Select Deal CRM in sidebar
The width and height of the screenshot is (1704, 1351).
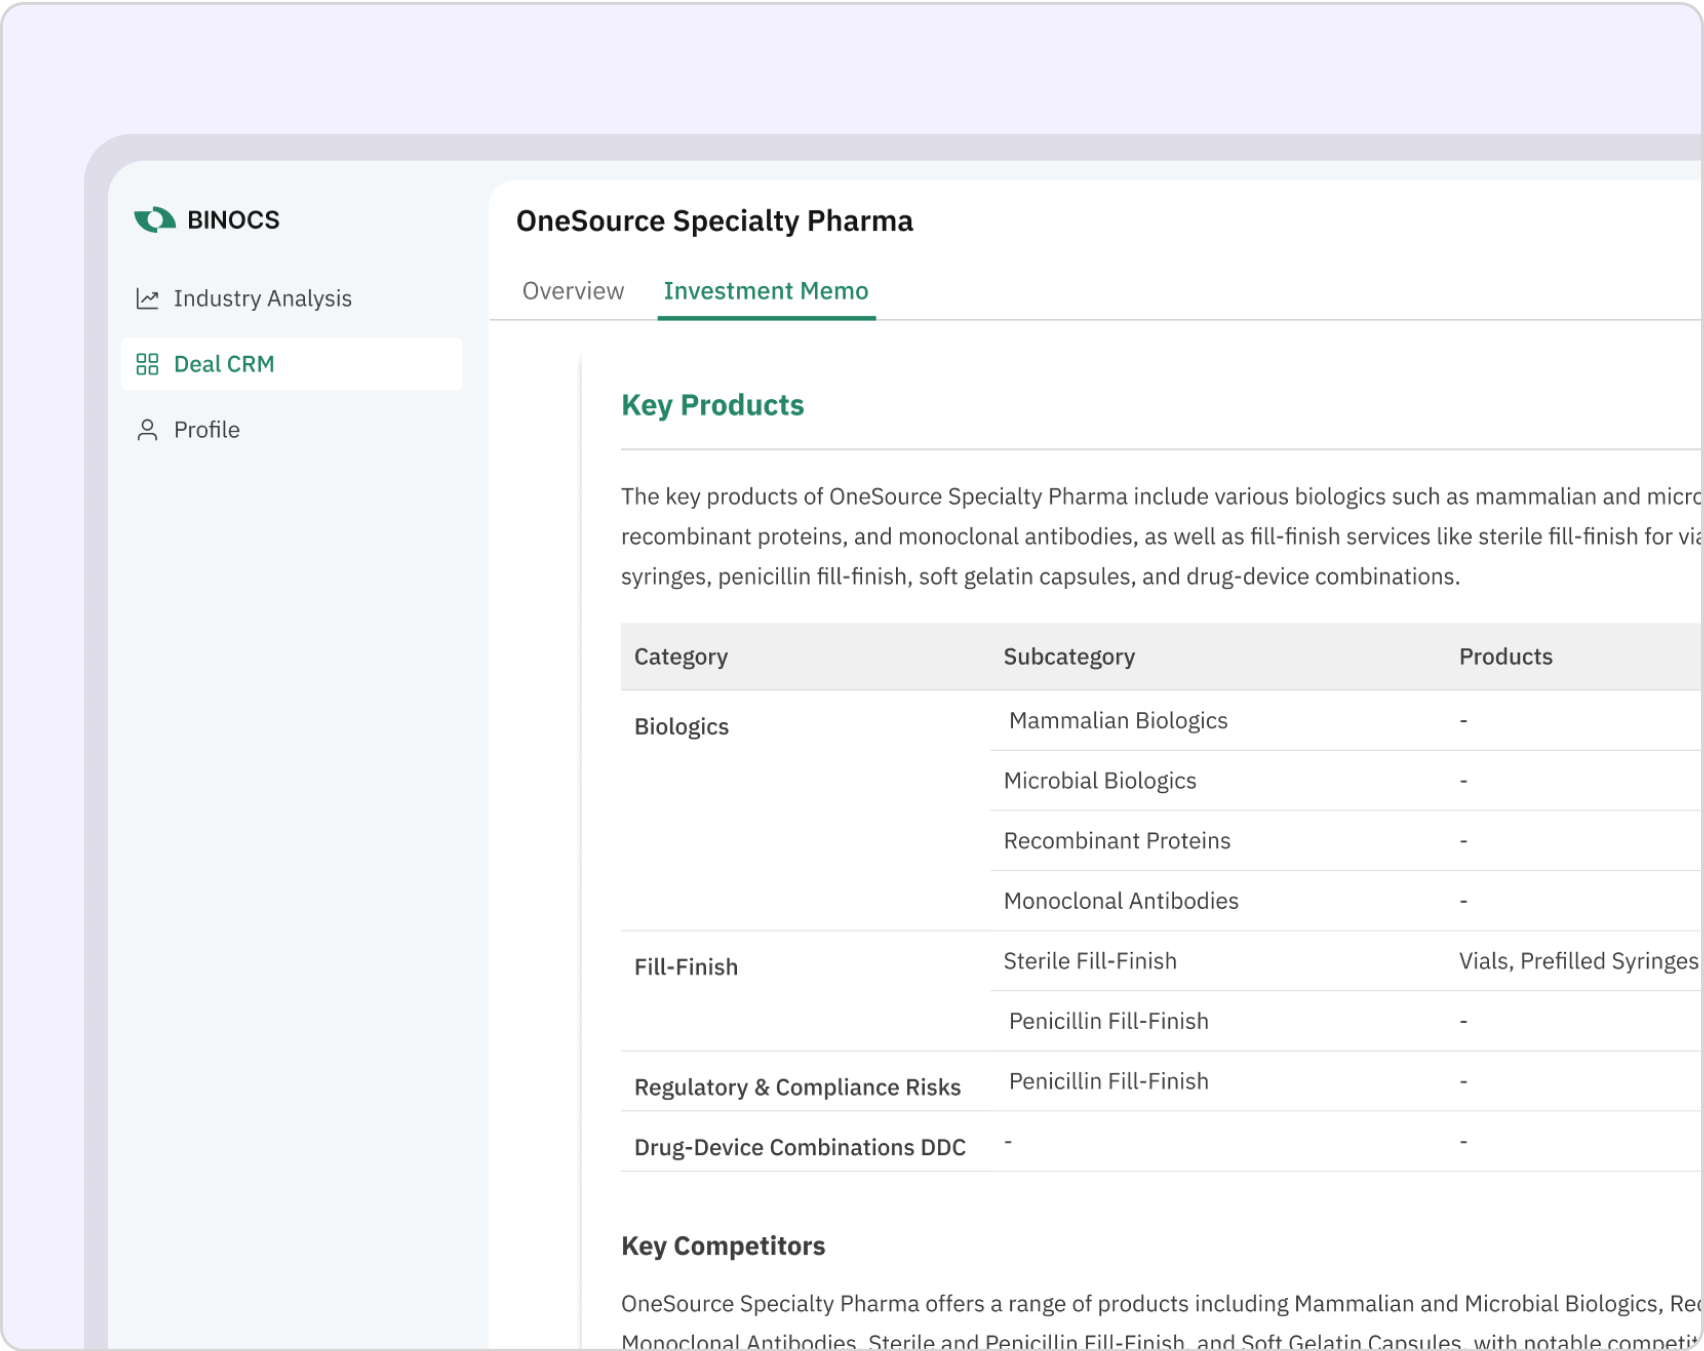pyautogui.click(x=291, y=364)
